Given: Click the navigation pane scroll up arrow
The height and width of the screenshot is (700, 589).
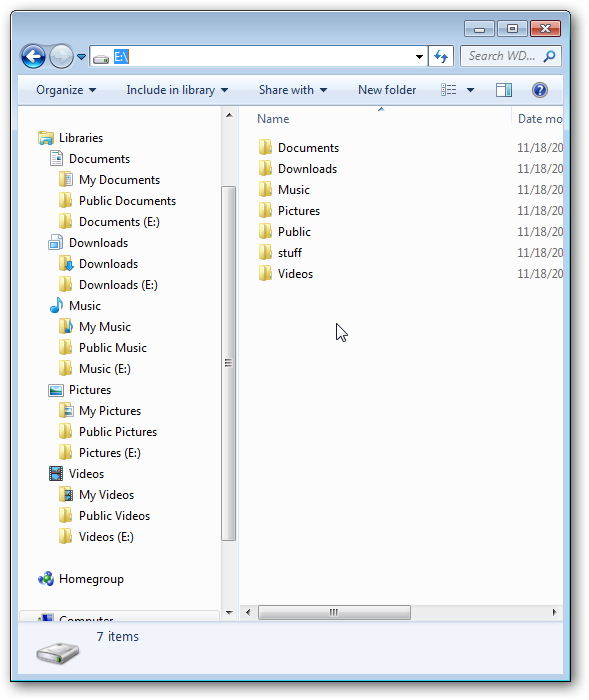Looking at the screenshot, I should [229, 115].
